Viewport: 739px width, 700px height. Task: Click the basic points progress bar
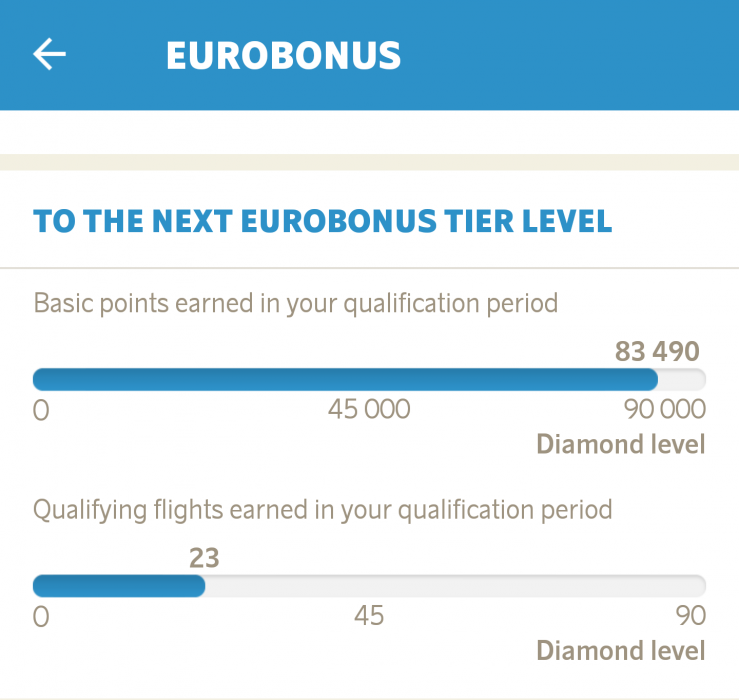pyautogui.click(x=345, y=379)
